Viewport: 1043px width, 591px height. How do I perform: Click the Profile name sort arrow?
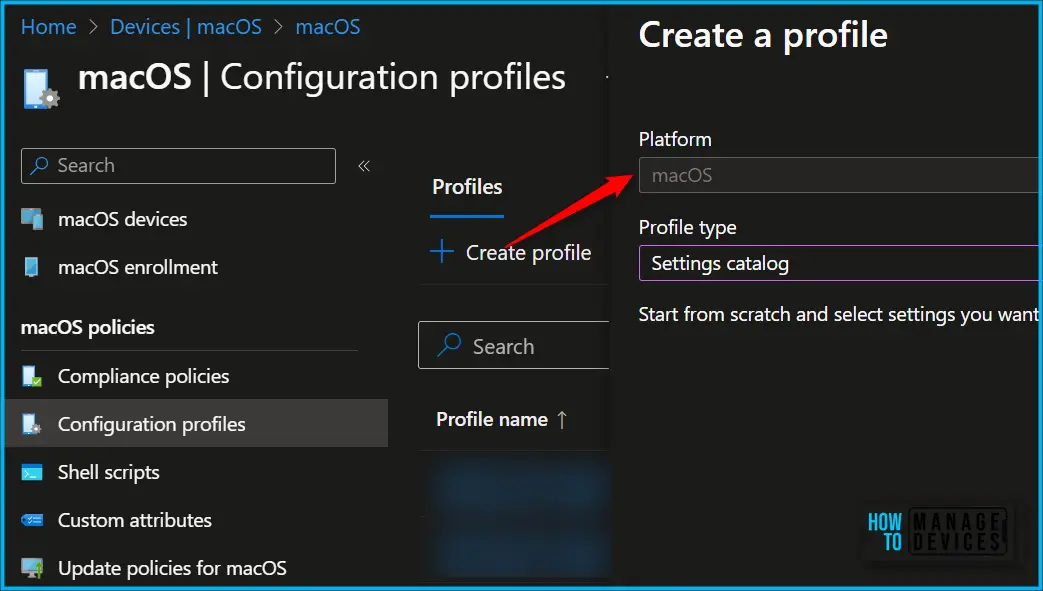(x=562, y=419)
